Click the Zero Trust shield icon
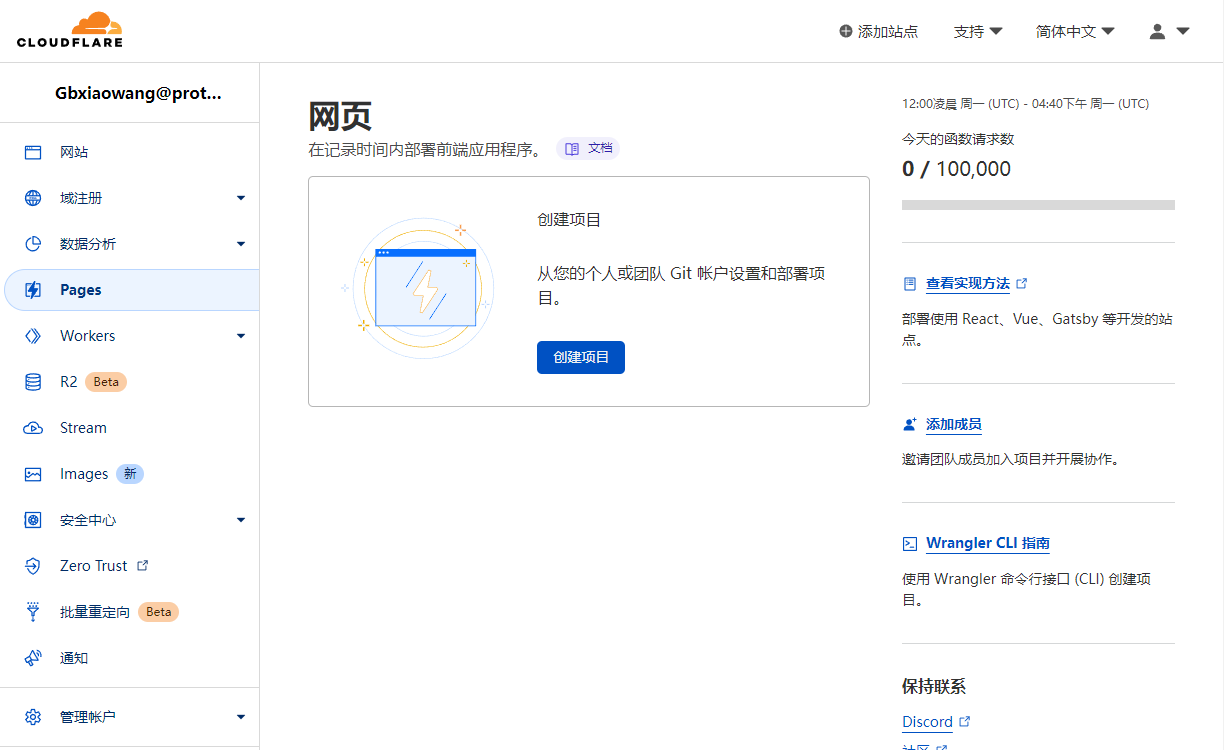1224x750 pixels. coord(33,566)
